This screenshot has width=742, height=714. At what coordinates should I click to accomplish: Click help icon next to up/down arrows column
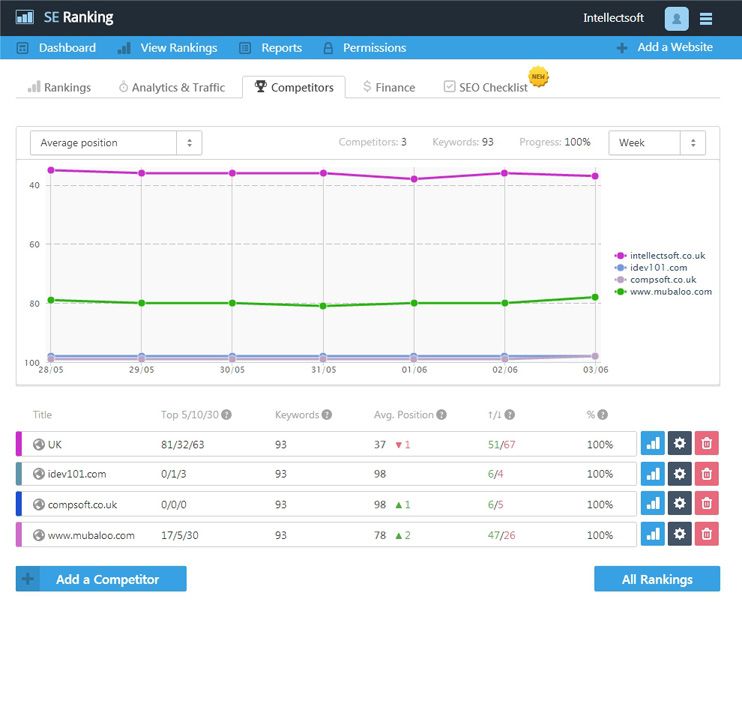point(509,414)
